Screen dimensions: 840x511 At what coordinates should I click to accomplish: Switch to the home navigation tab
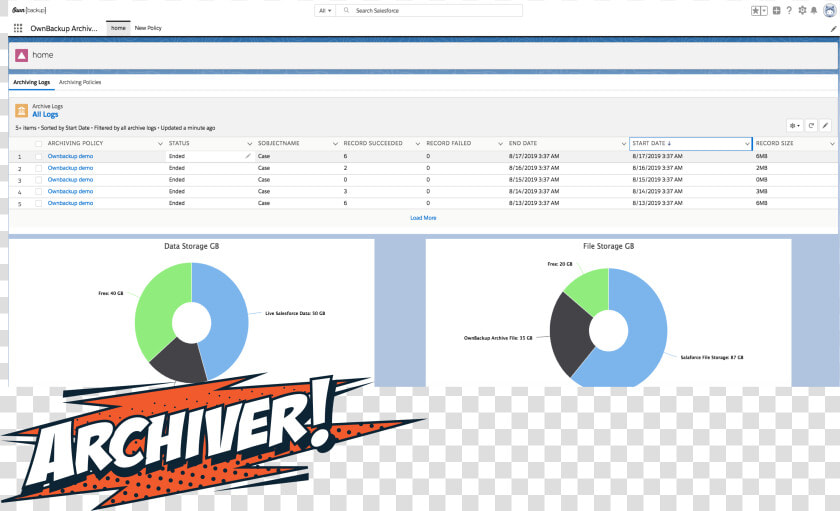pyautogui.click(x=118, y=28)
